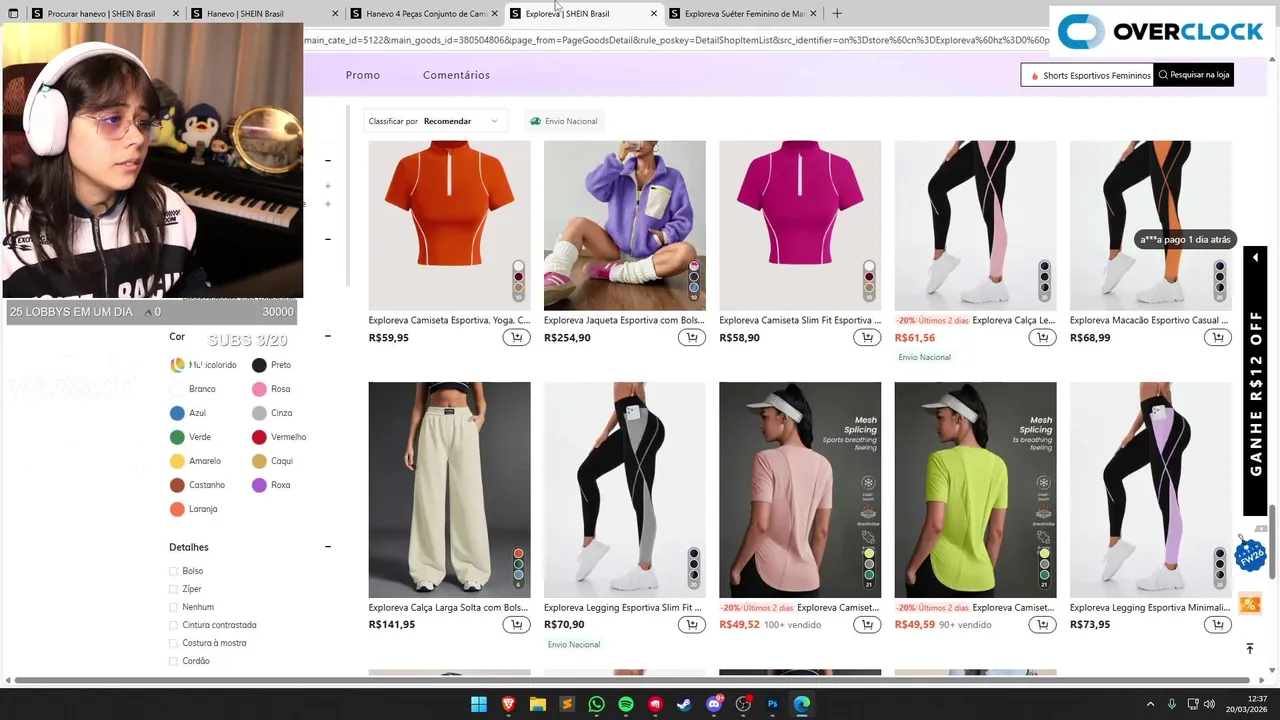This screenshot has height=720, width=1280.
Task: Check the Bolso detail filter
Action: (x=174, y=571)
